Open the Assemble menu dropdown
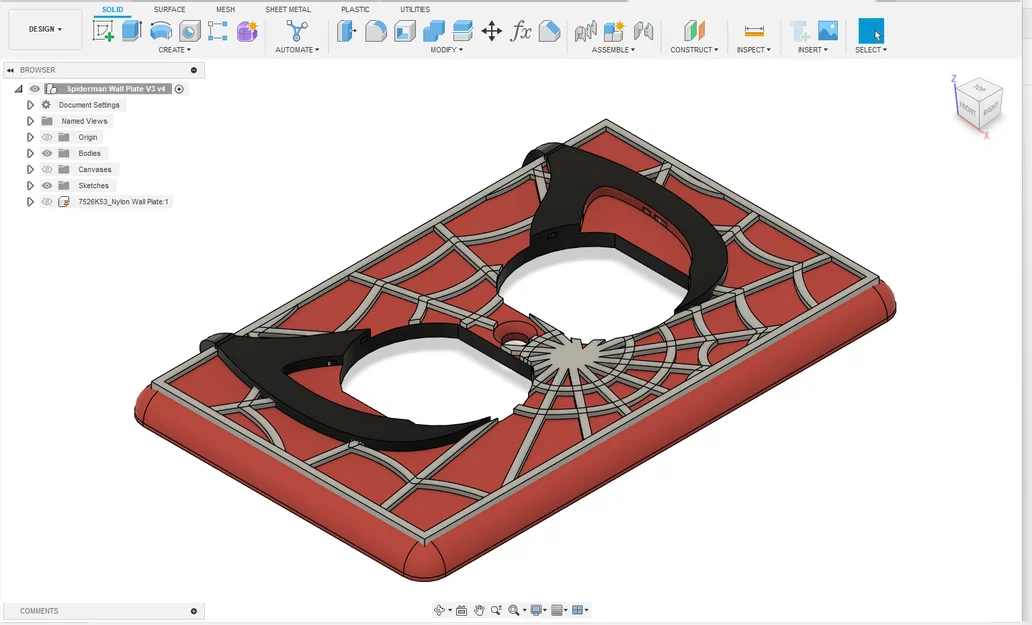 click(613, 50)
